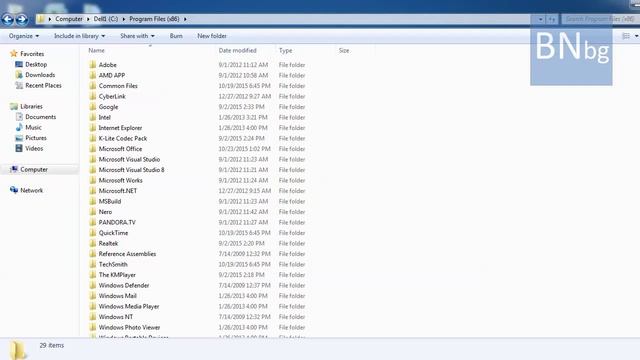Click the Music note icon in Libraries
Viewport: 640px width, 360px height.
pyautogui.click(x=19, y=127)
